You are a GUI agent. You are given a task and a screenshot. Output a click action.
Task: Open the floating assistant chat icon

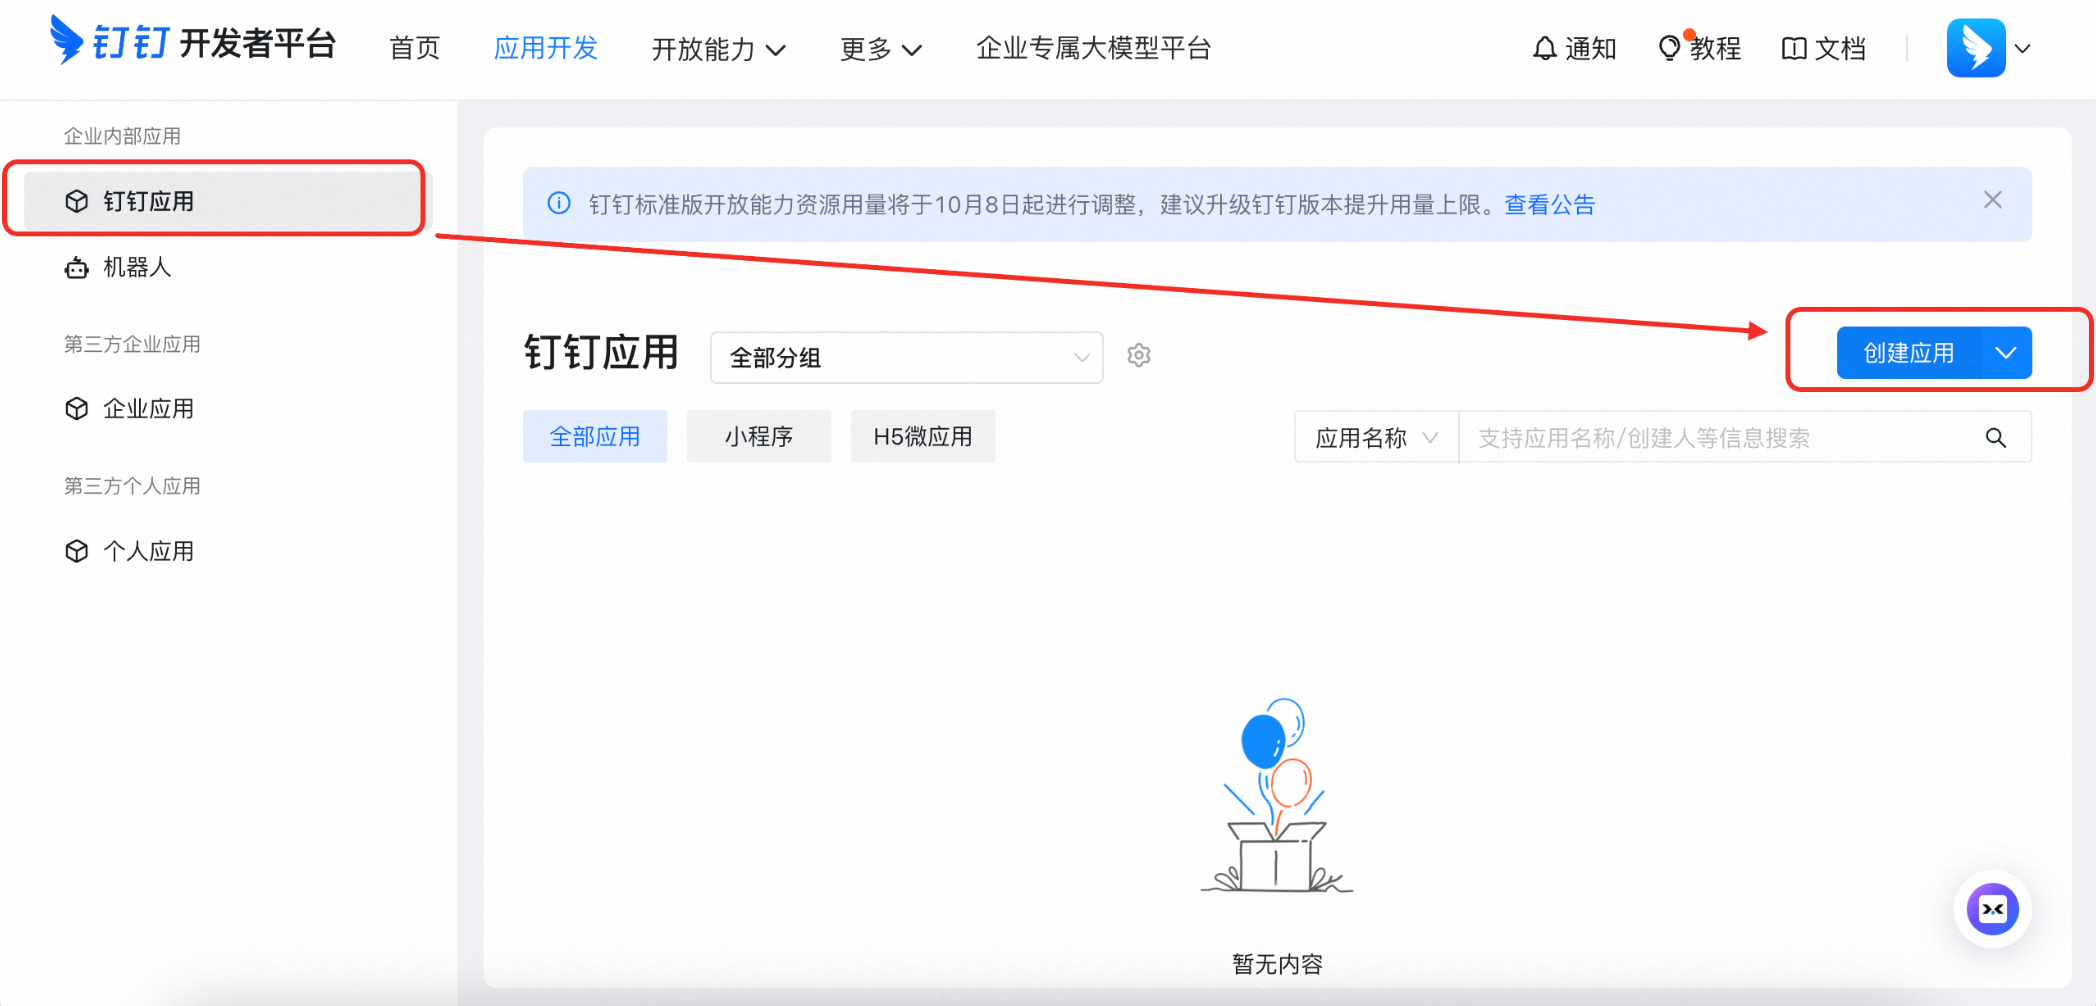1993,909
